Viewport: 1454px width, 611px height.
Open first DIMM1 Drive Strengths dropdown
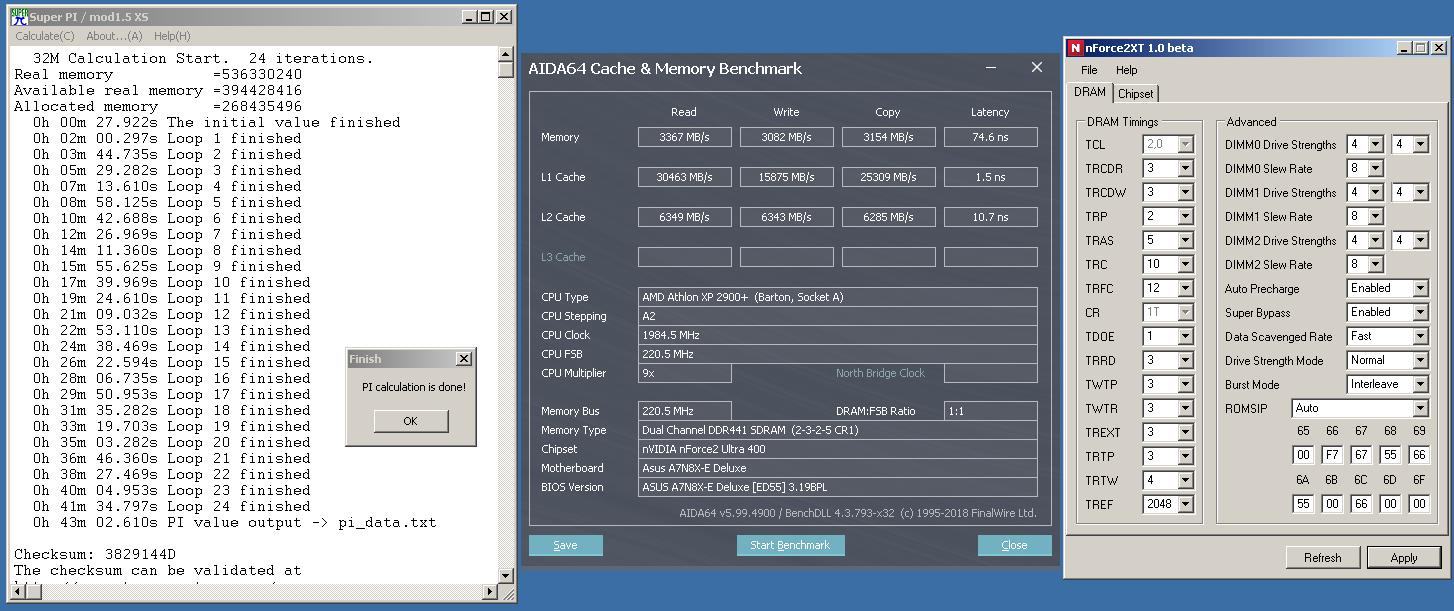[1375, 192]
